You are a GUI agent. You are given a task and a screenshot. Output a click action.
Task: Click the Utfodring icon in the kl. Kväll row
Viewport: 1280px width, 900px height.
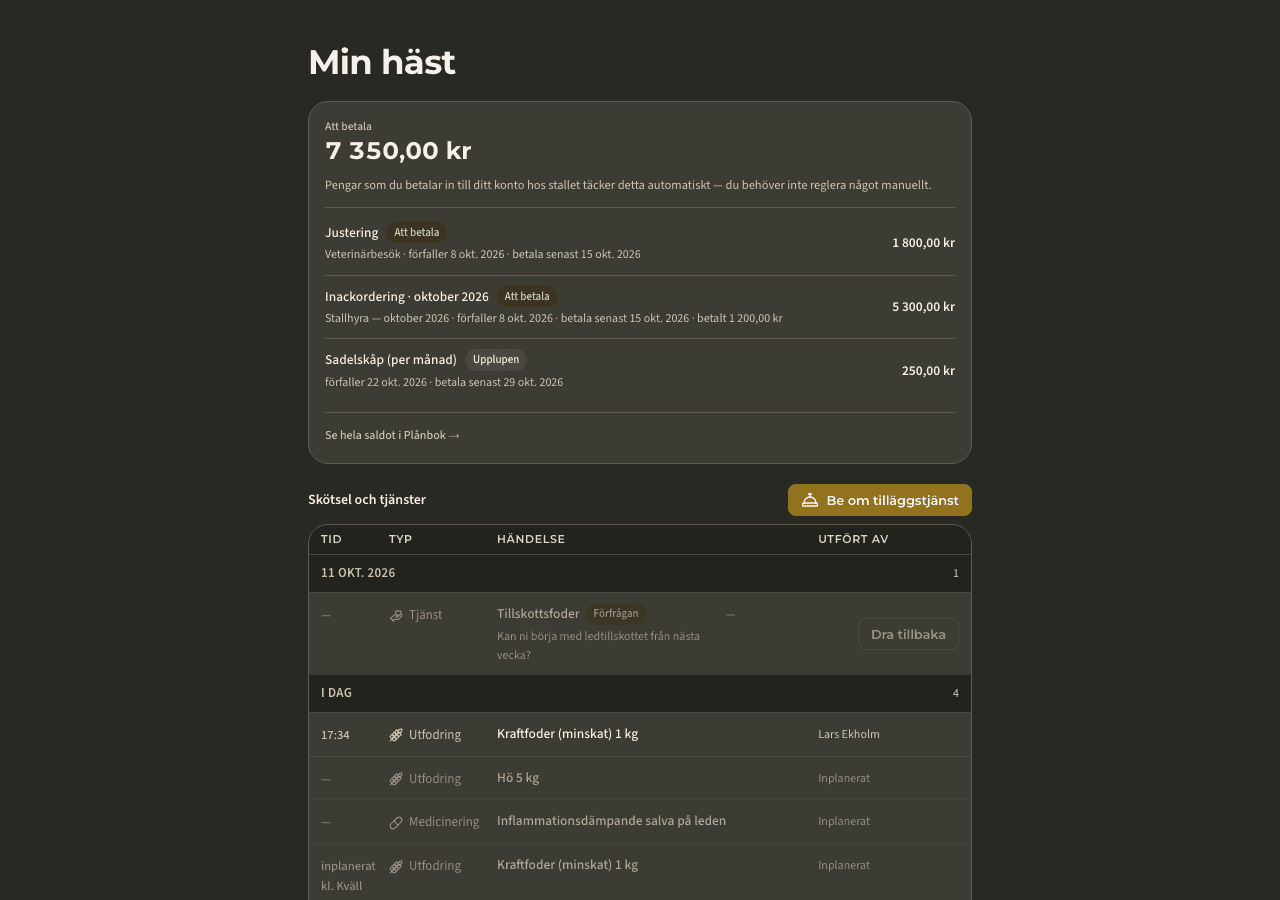coord(396,866)
